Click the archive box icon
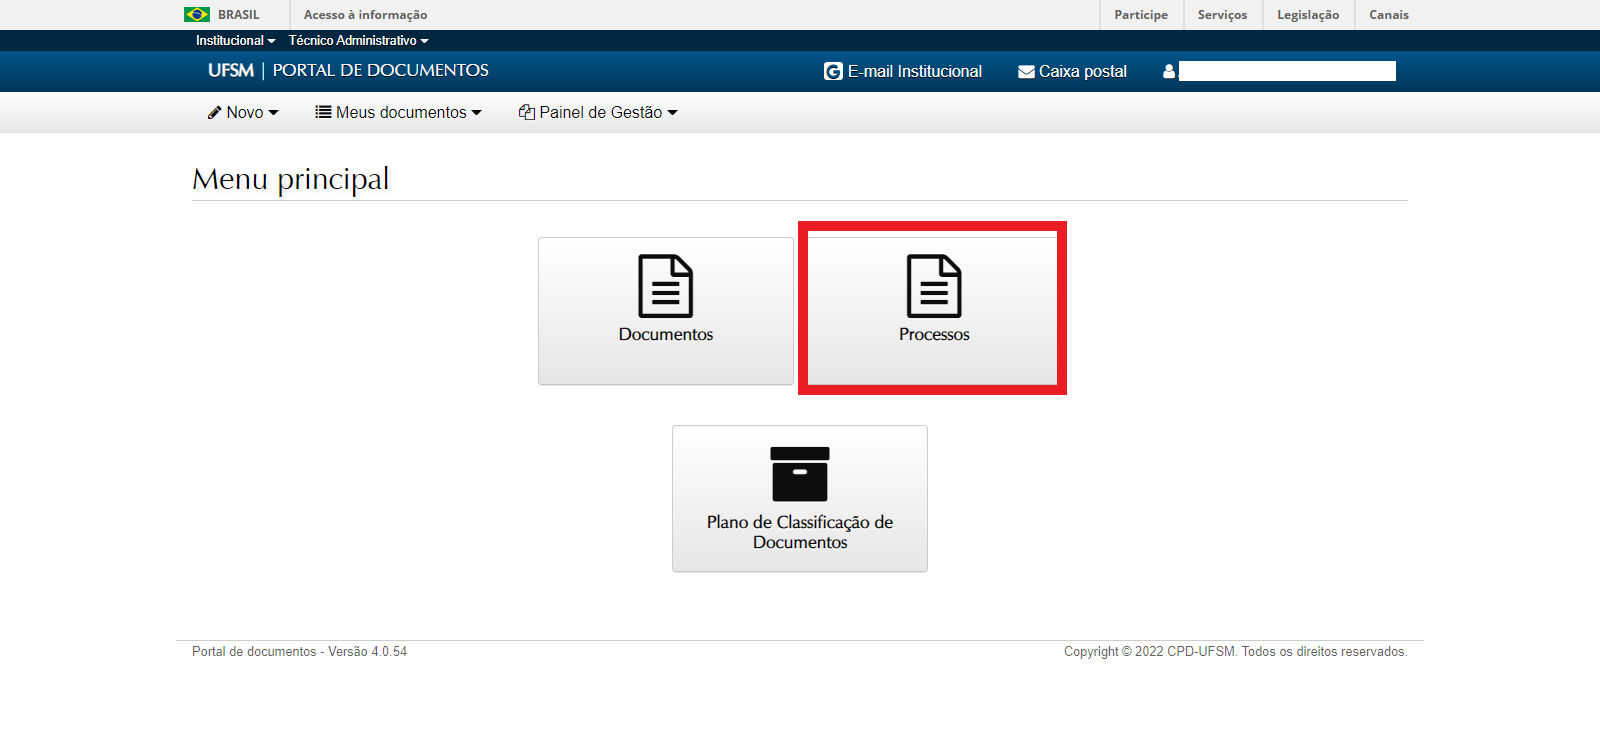Image resolution: width=1600 pixels, height=732 pixels. point(799,474)
